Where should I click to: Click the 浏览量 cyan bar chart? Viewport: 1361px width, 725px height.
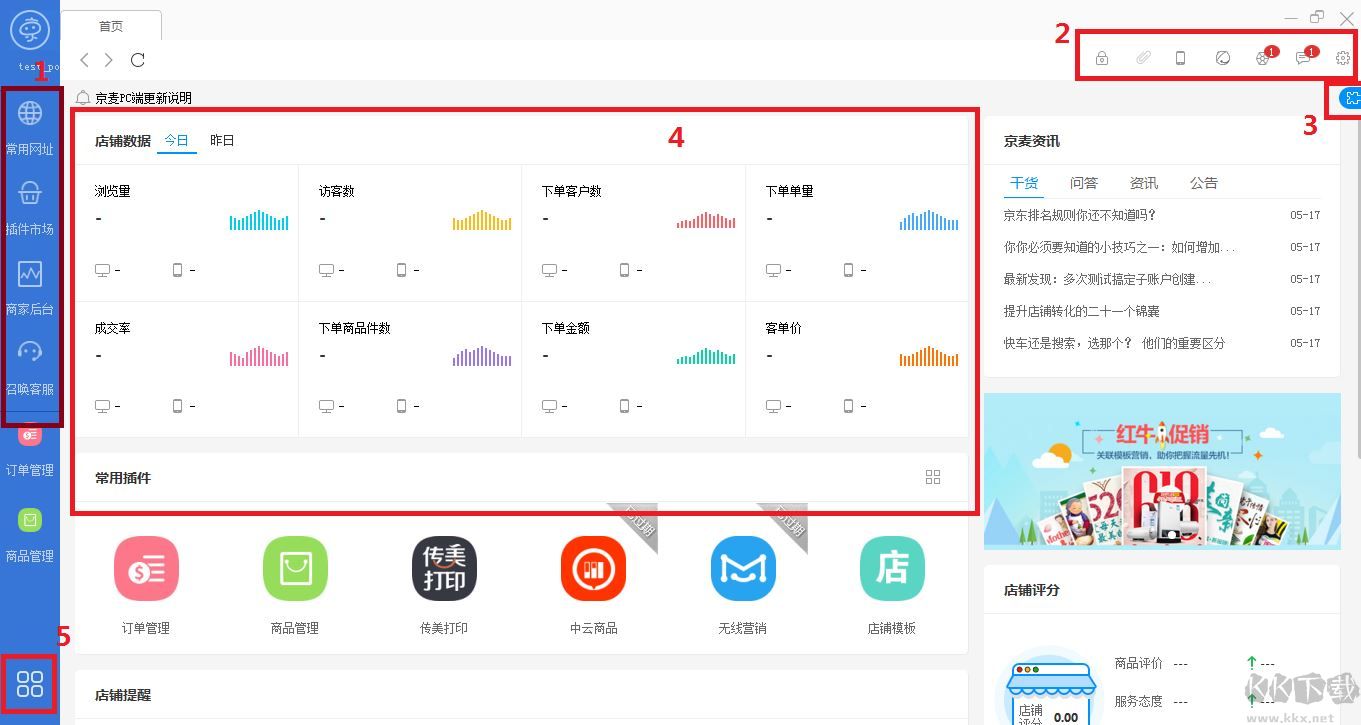click(x=259, y=220)
